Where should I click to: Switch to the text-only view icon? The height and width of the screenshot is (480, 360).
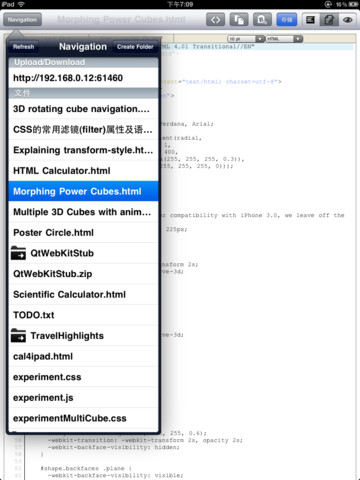click(x=311, y=20)
